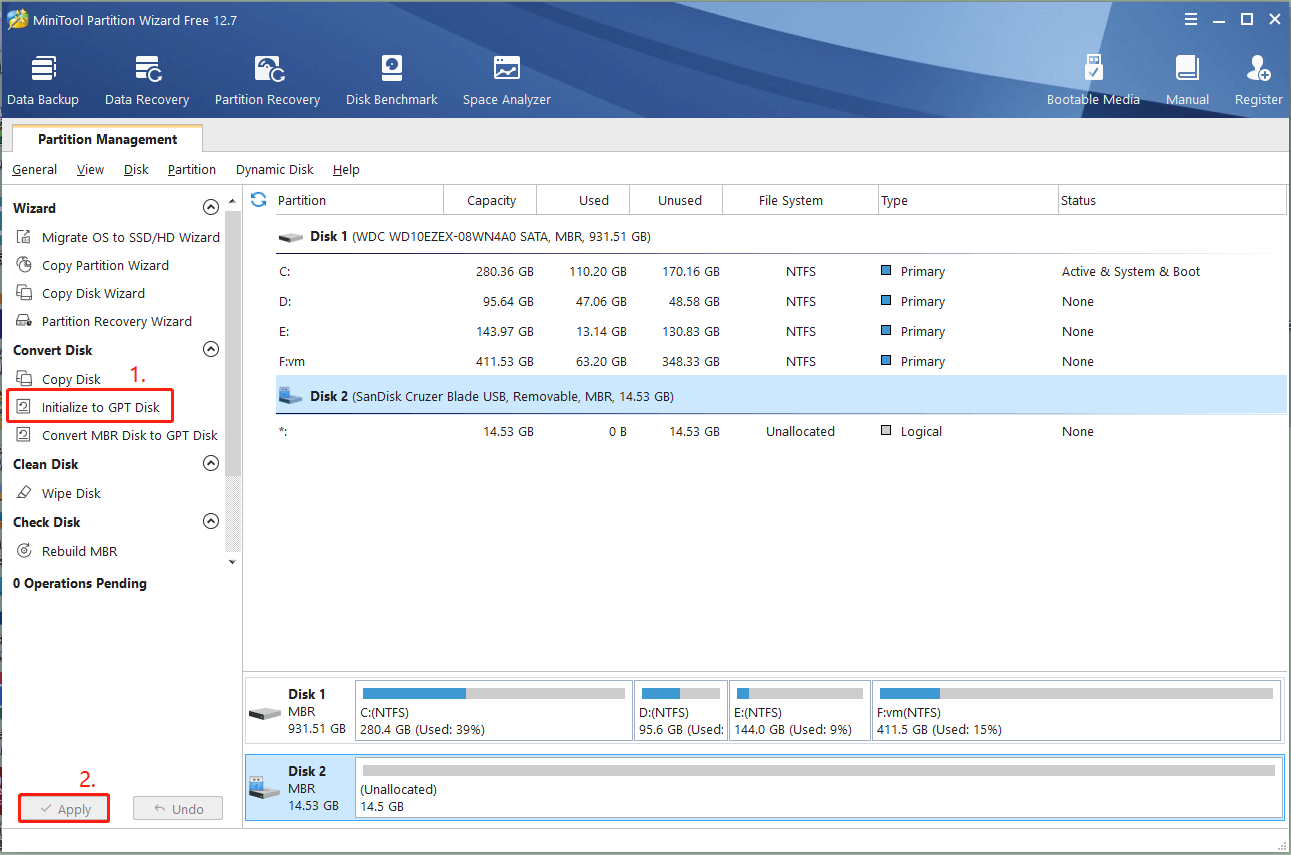Collapse the Wizard section
The image size is (1291, 855).
[x=211, y=207]
